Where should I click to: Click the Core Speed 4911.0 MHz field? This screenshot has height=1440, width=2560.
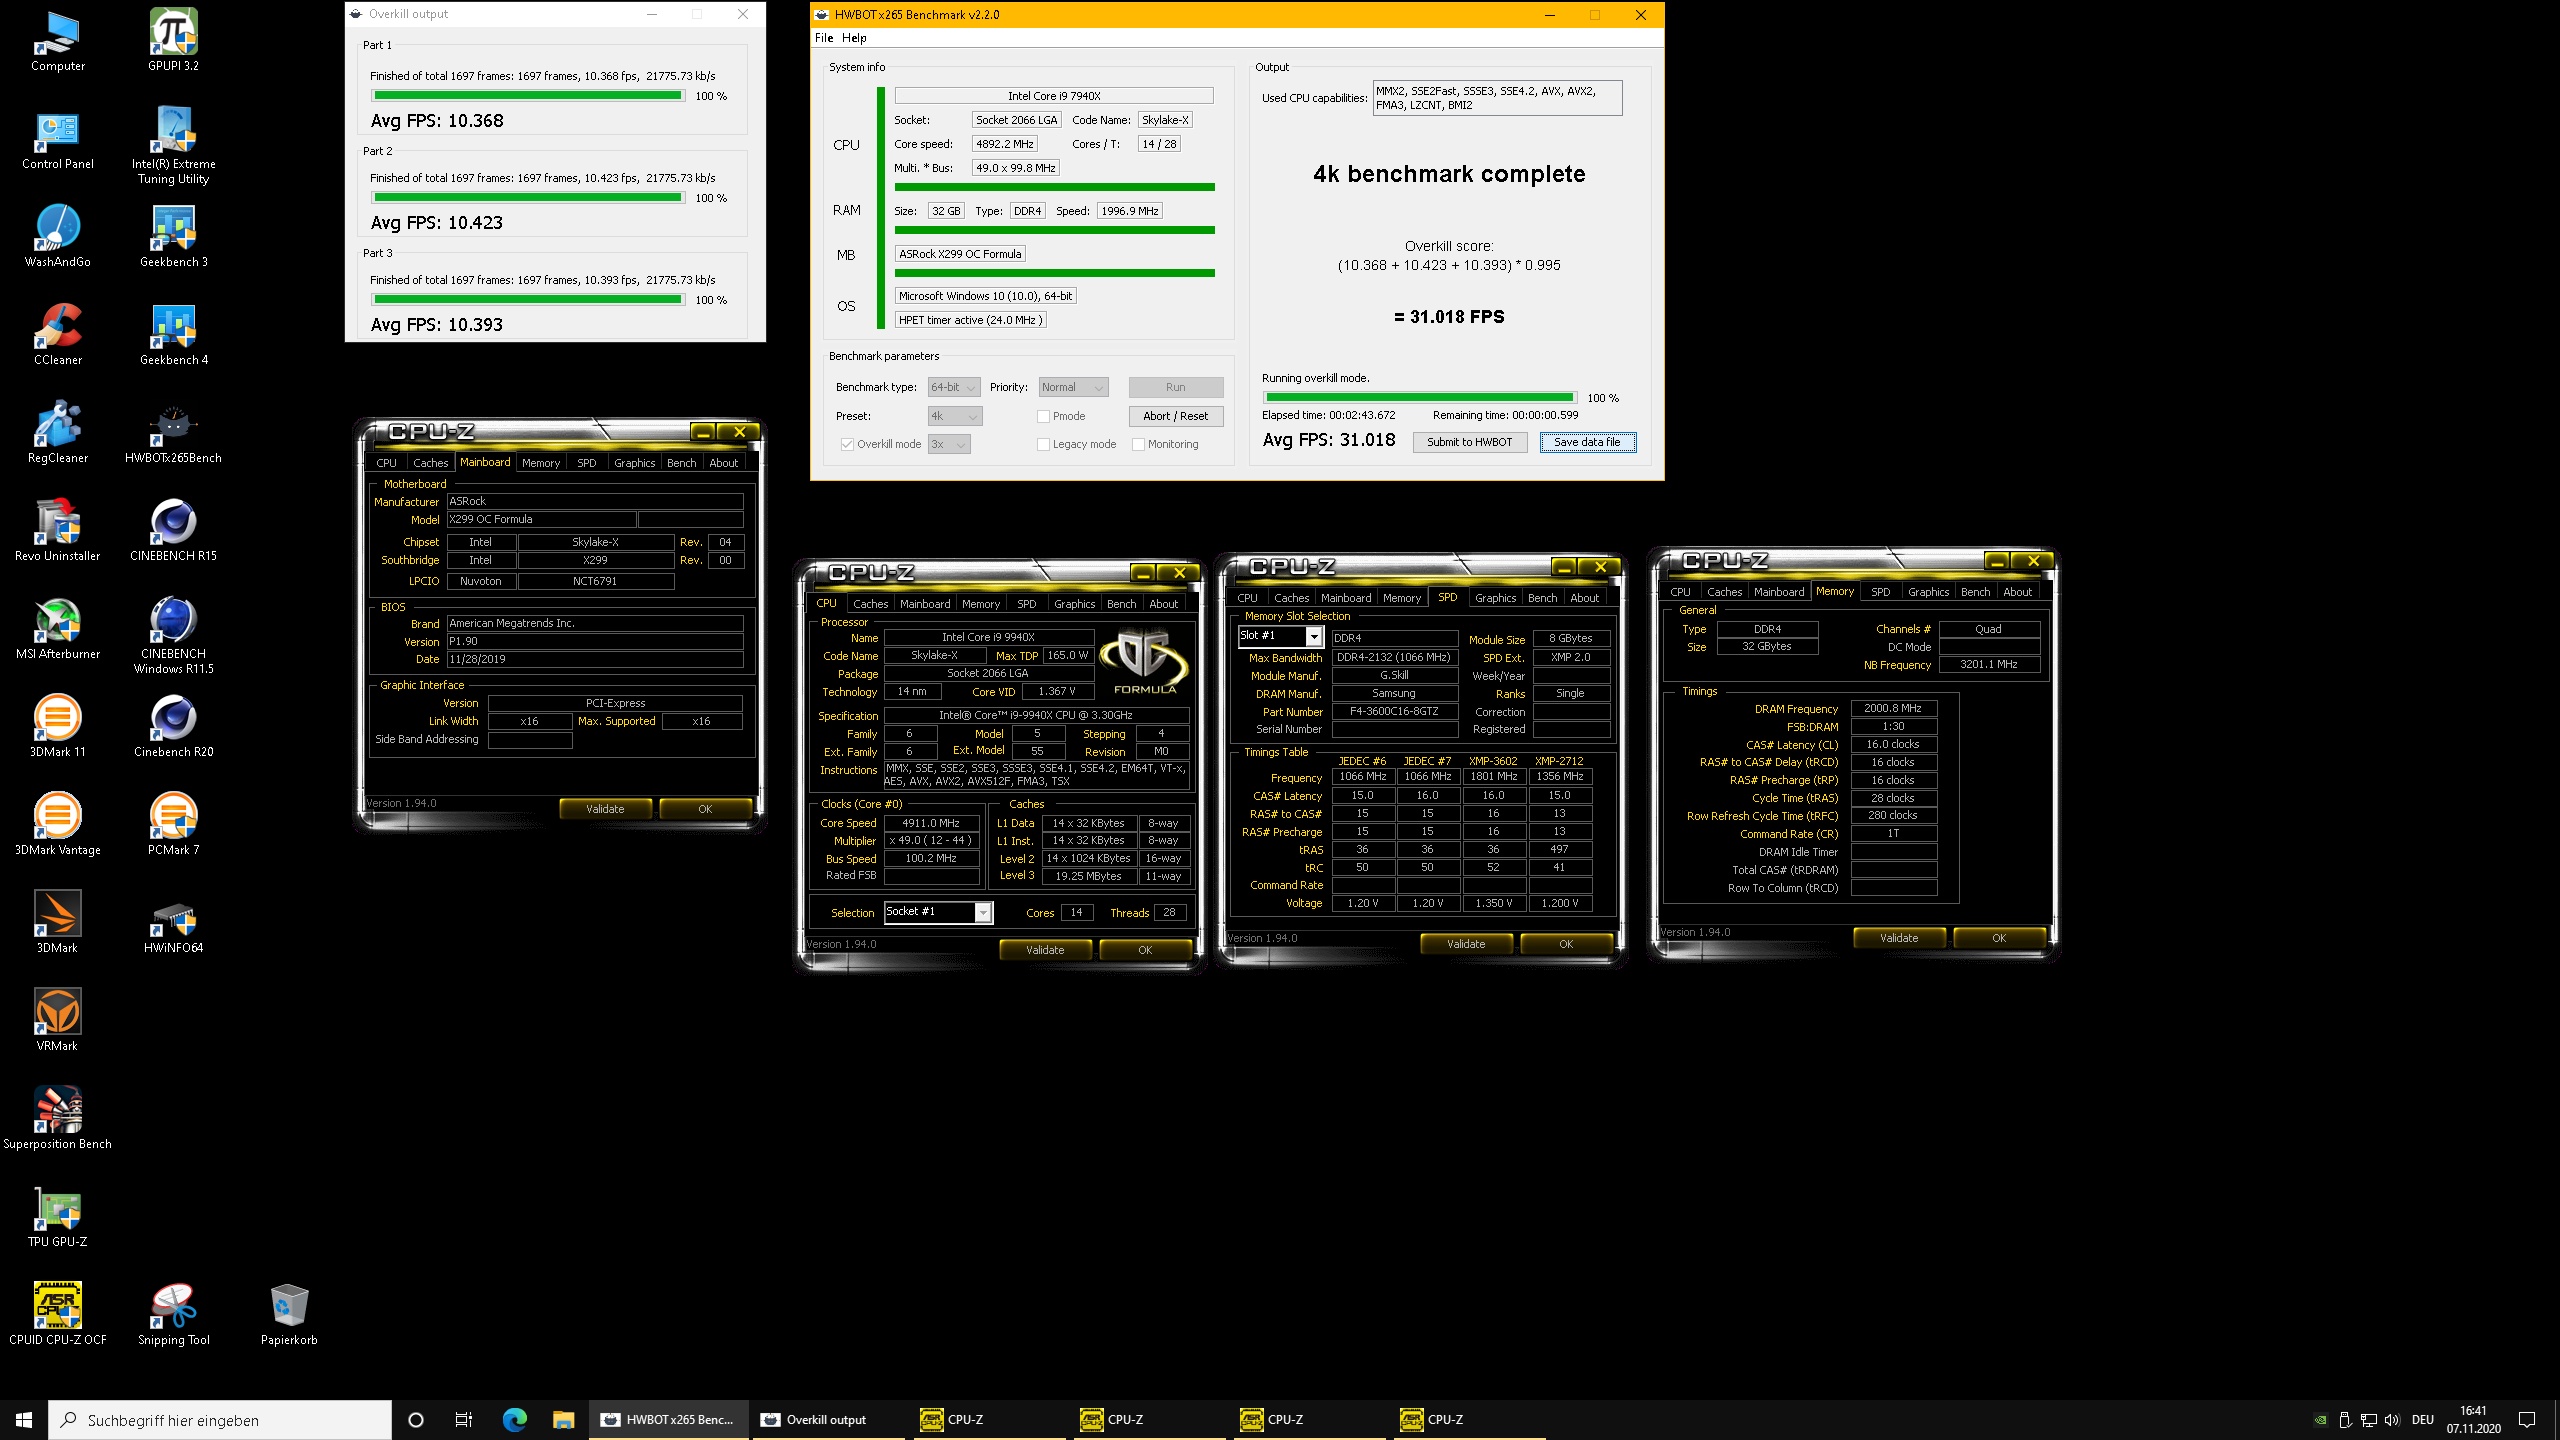(931, 823)
